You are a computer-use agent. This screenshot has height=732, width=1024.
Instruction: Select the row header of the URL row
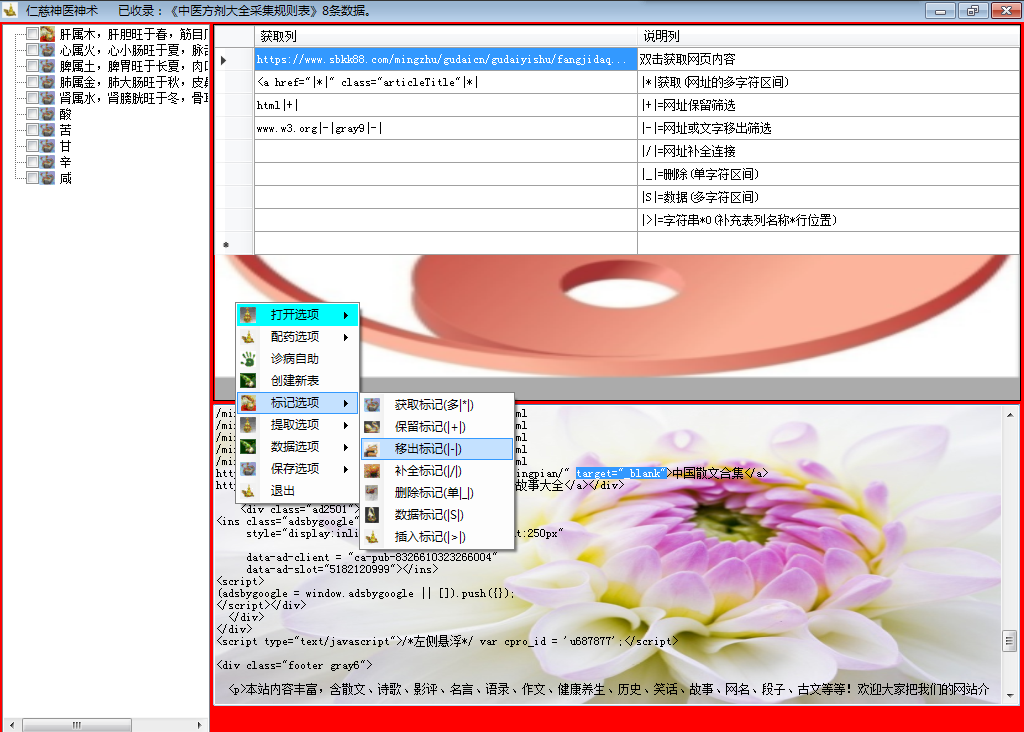pos(234,59)
